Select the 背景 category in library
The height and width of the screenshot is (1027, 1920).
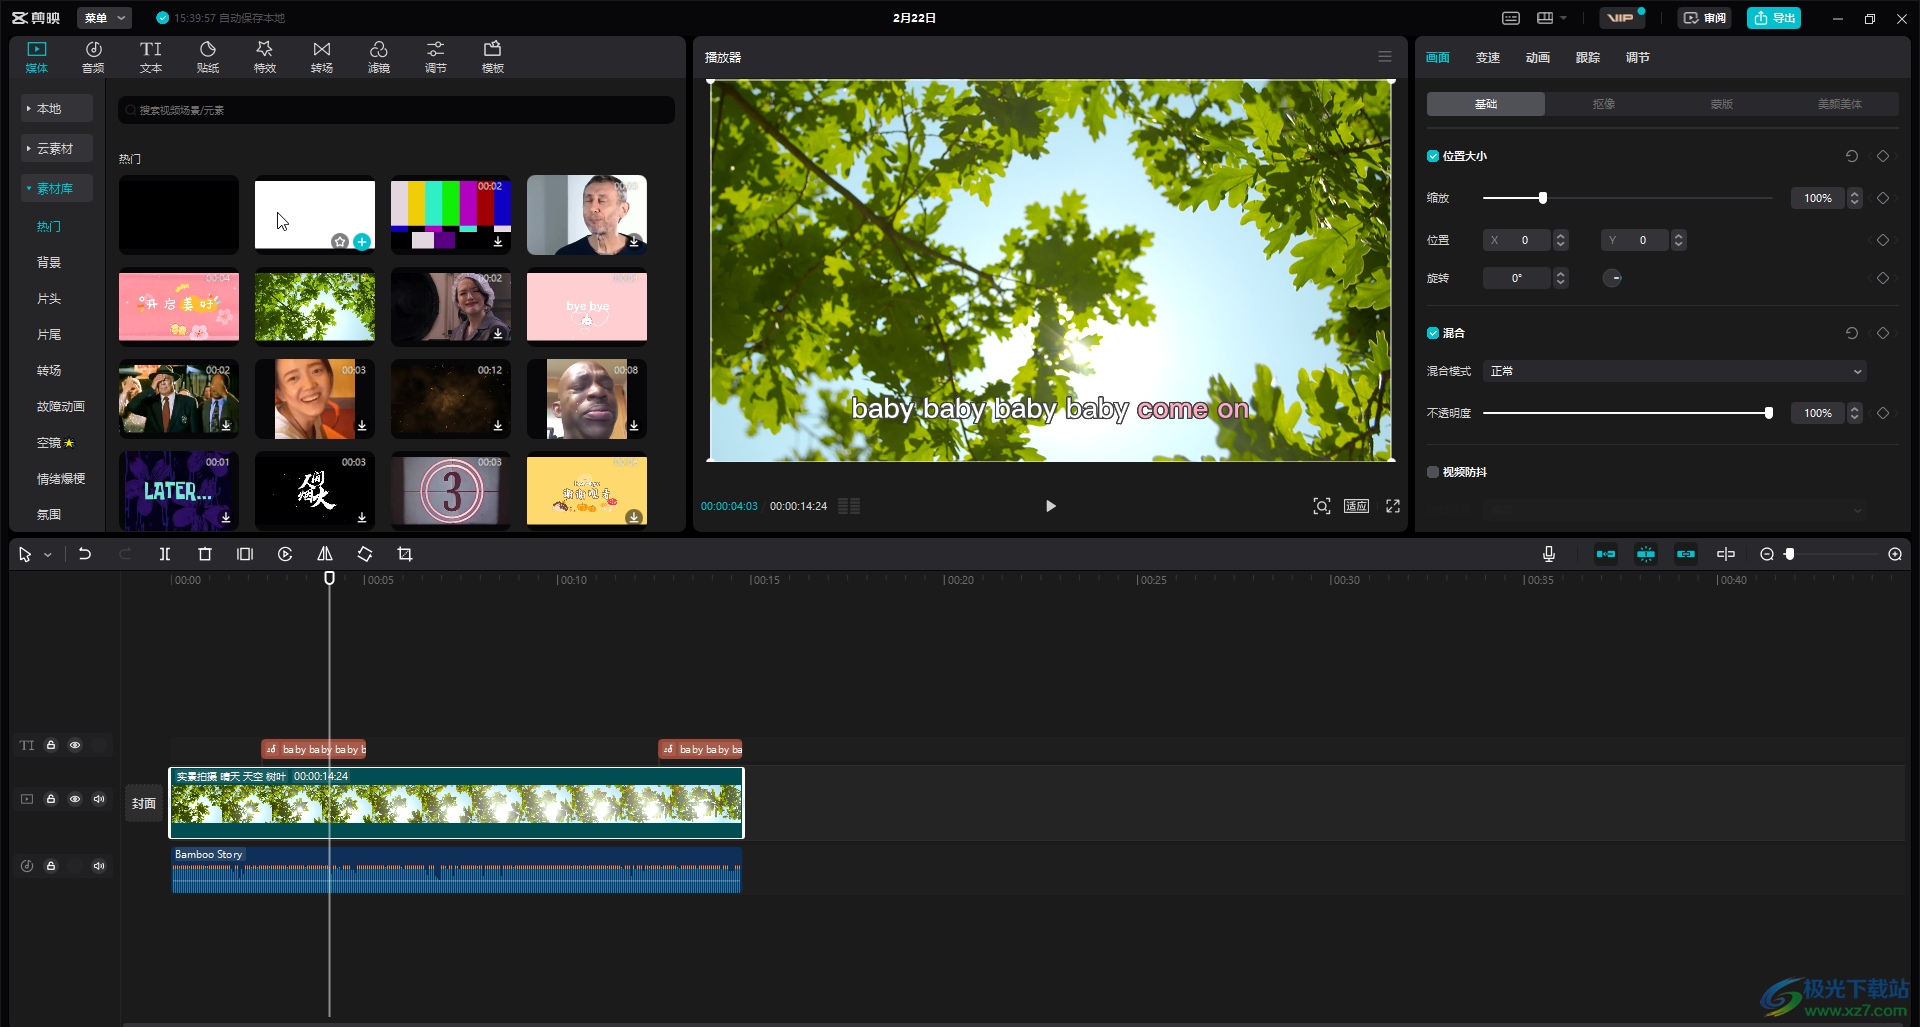pyautogui.click(x=49, y=262)
